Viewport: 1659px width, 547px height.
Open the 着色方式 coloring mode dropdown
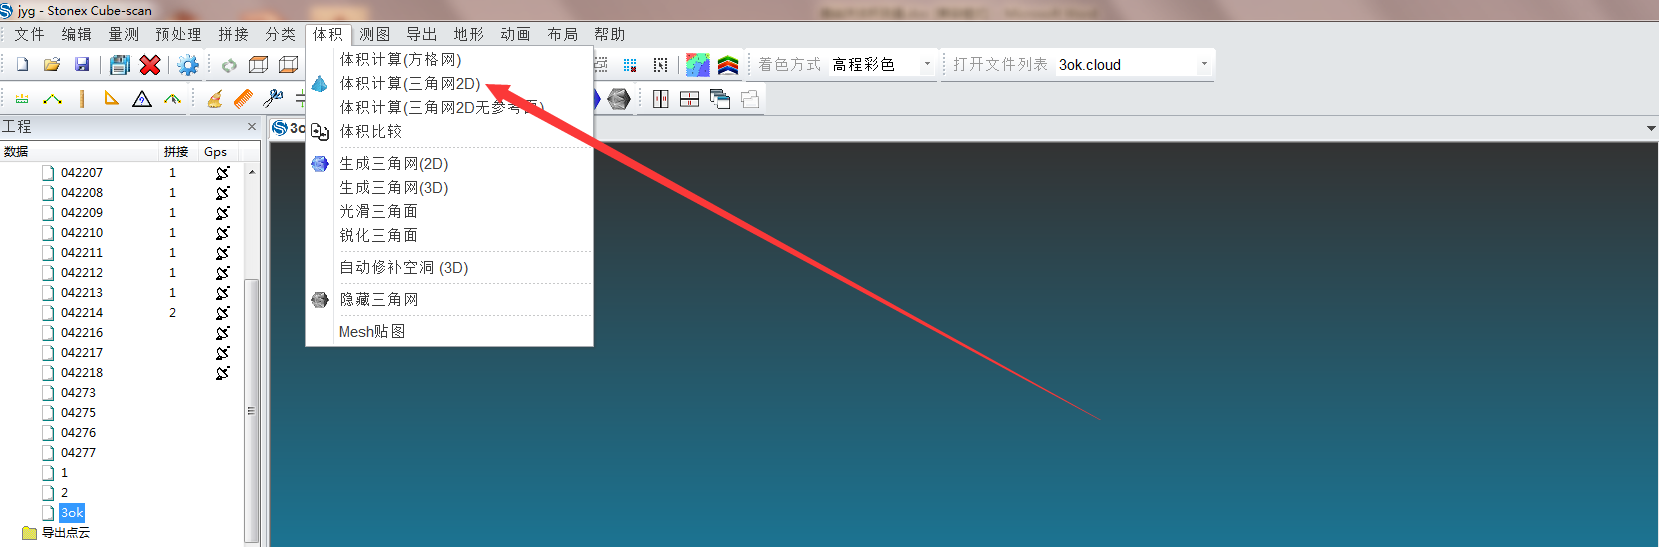pyautogui.click(x=927, y=65)
